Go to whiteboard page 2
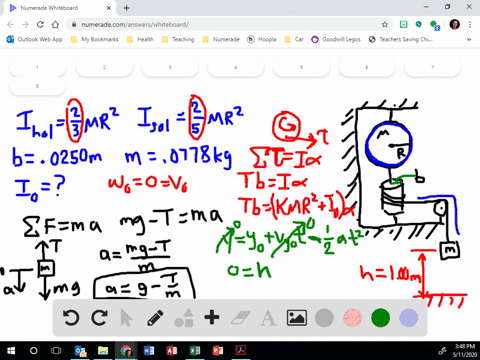The image size is (480, 360). point(104,67)
